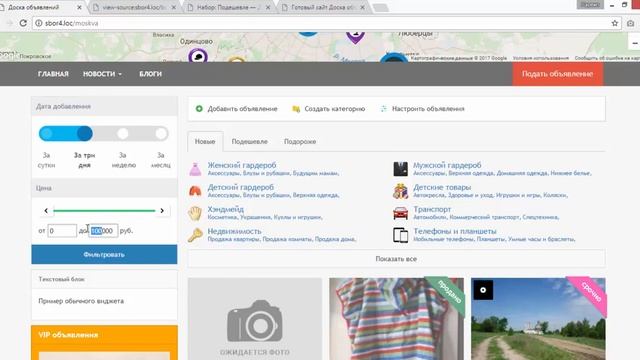
Task: Open the Женский гардероб category link
Action: [242, 165]
